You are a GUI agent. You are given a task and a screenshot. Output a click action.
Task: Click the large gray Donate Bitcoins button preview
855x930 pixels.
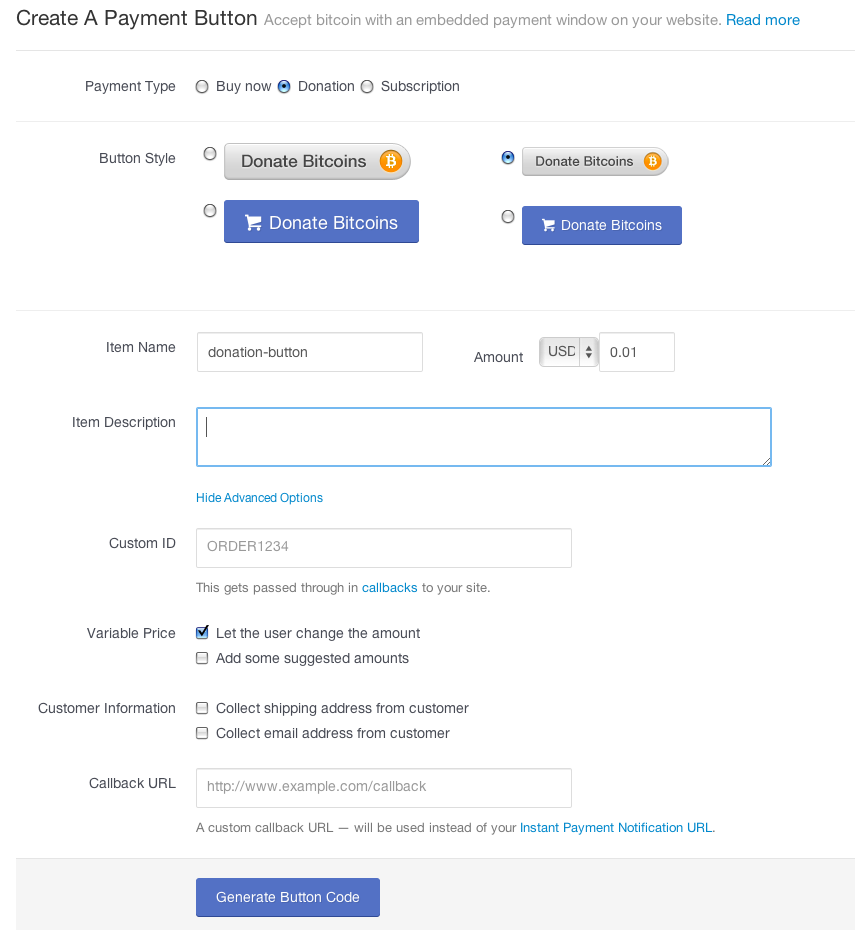(317, 161)
